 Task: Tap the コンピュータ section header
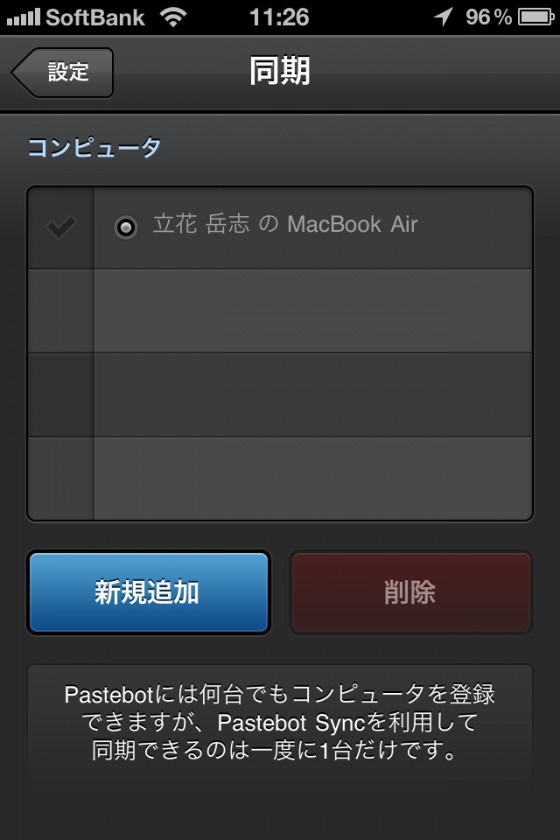click(x=94, y=147)
